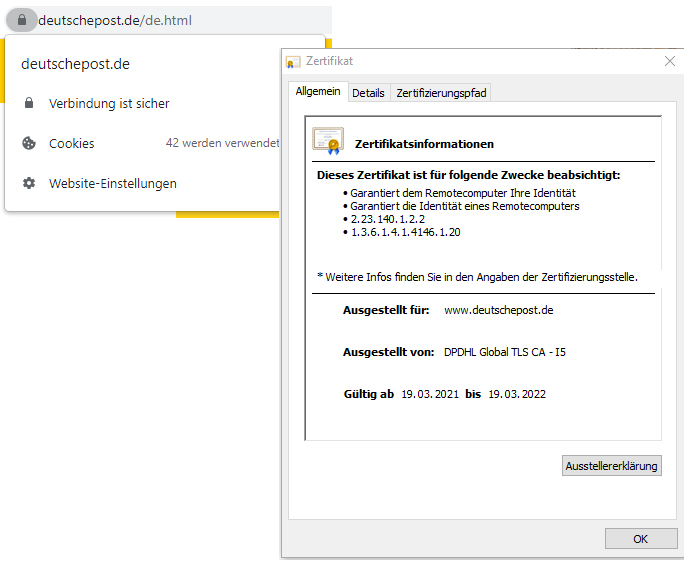This screenshot has height=563, width=690.
Task: Click the 'Ausgestellt von:' label
Action: (x=389, y=352)
